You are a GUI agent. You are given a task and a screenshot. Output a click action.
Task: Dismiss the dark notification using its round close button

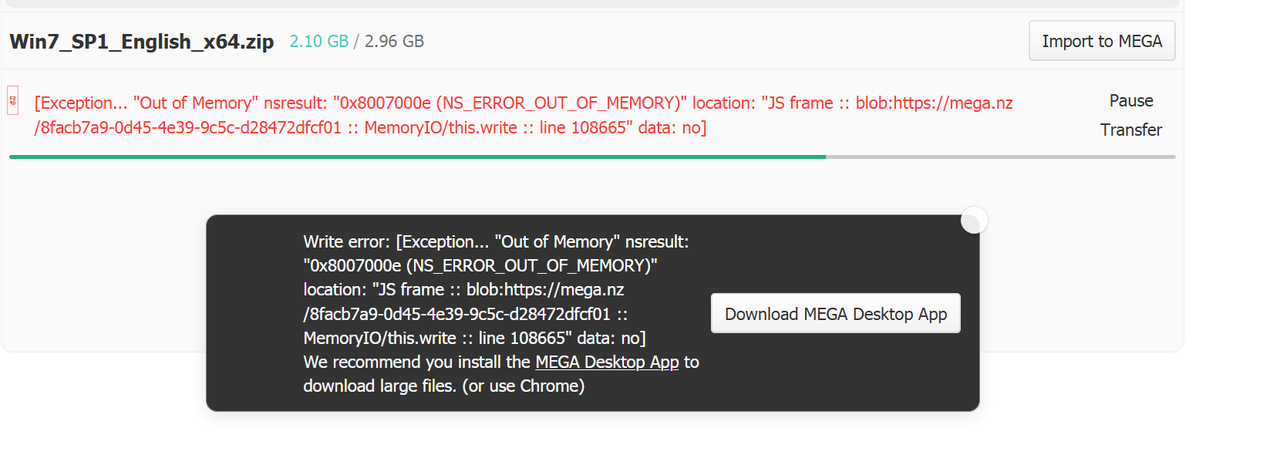click(974, 220)
